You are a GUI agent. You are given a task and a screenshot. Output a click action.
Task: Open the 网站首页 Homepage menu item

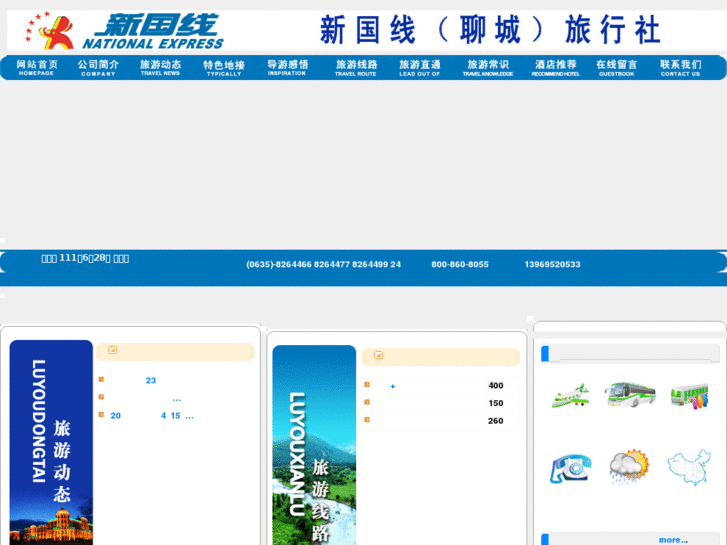(37, 68)
